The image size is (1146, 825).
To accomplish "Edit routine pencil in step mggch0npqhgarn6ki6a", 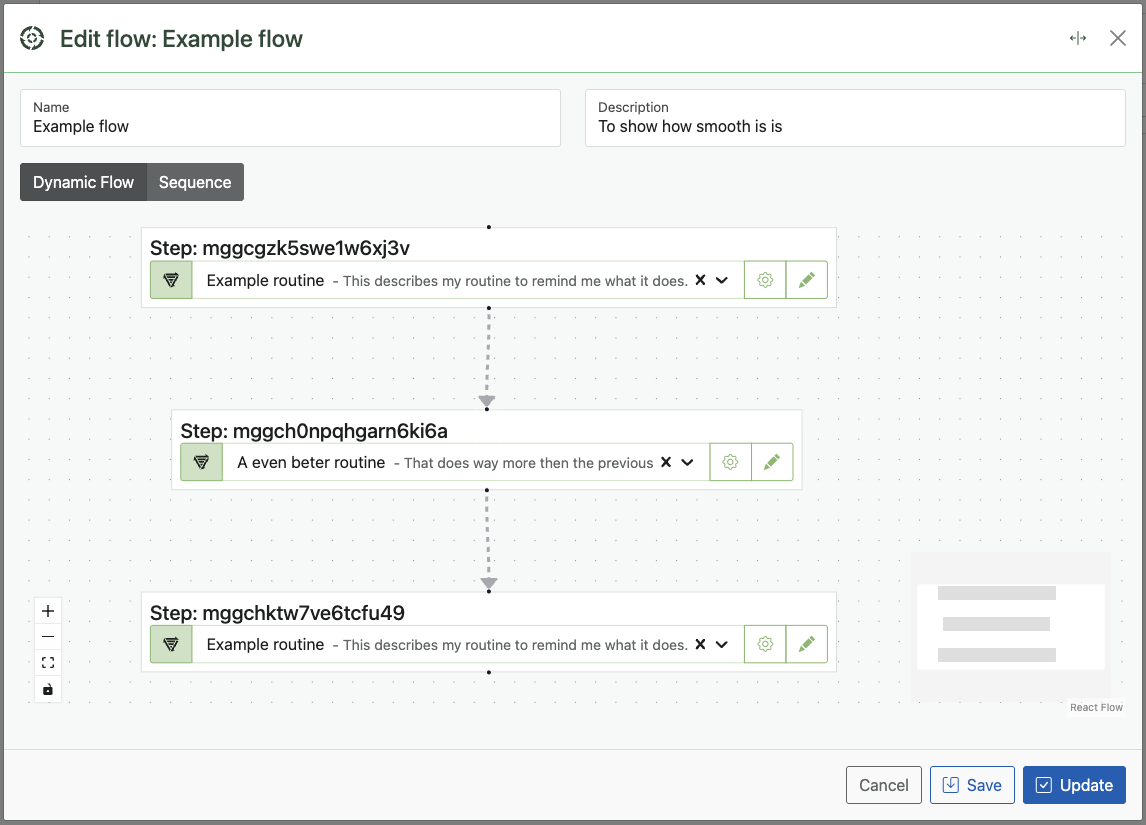I will (772, 462).
